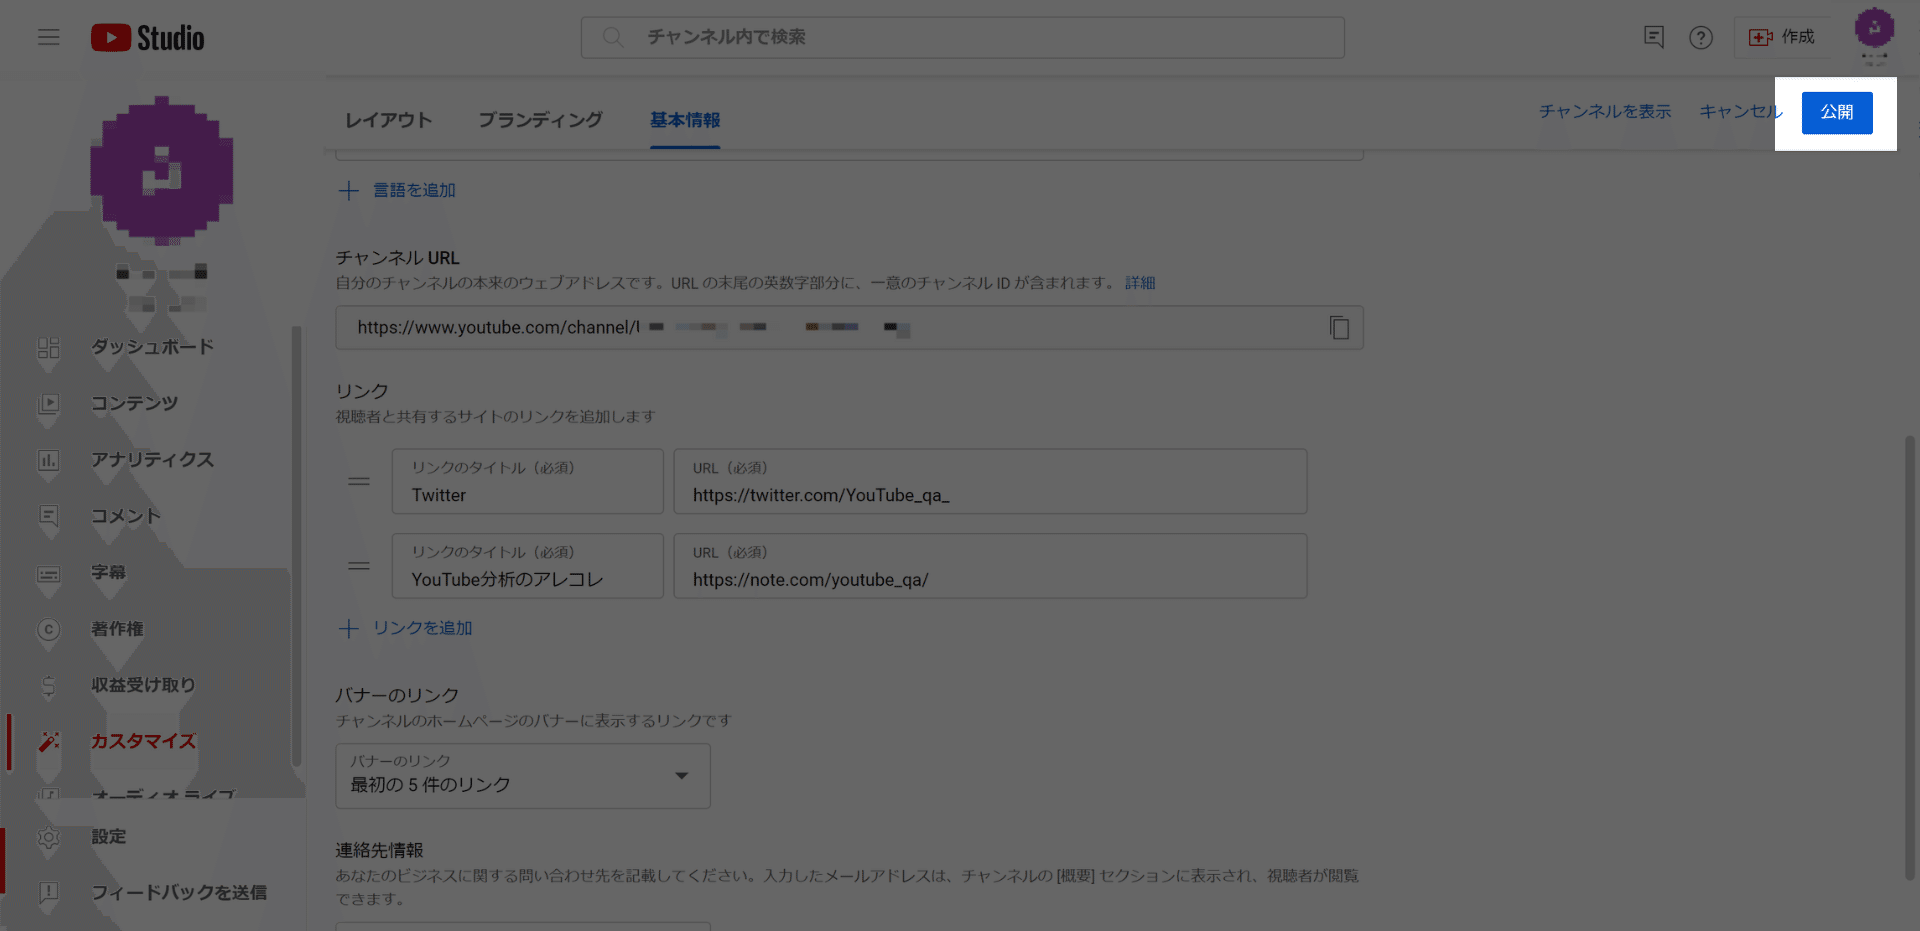Open the help question mark icon

[1701, 37]
